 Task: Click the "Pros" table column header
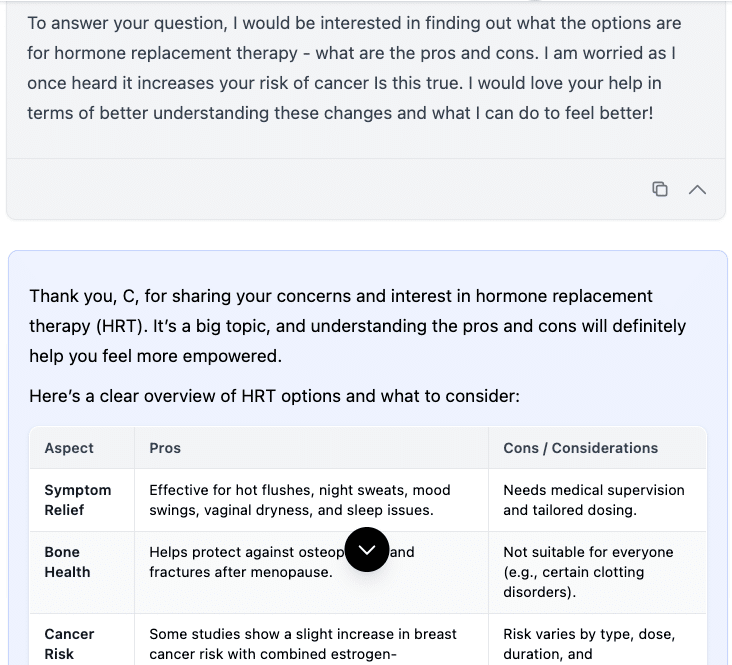165,448
